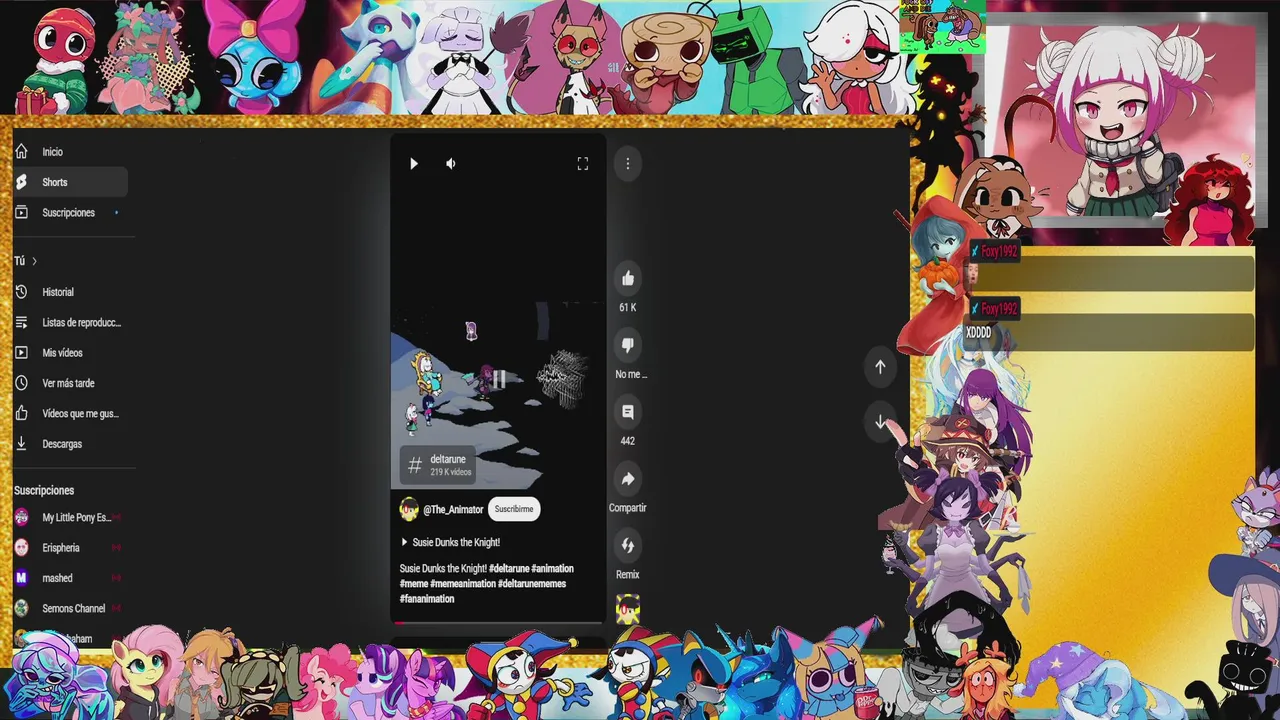The width and height of the screenshot is (1280, 720).
Task: Open the Shorts sidebar entry
Action: [x=70, y=182]
